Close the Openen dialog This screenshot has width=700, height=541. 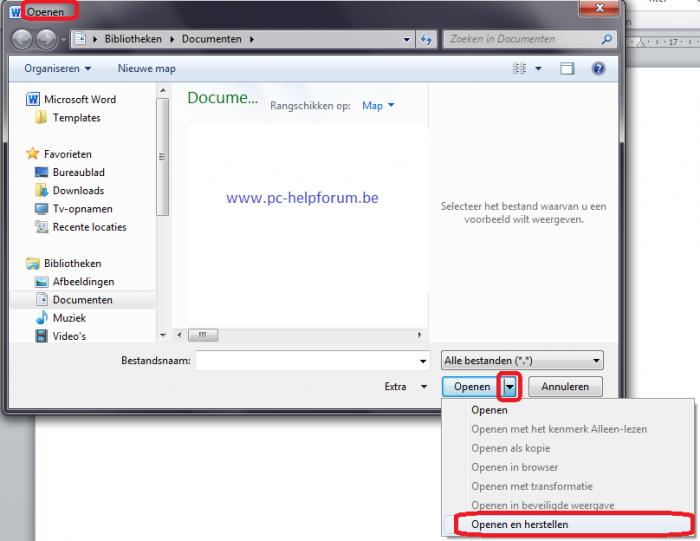point(600,8)
